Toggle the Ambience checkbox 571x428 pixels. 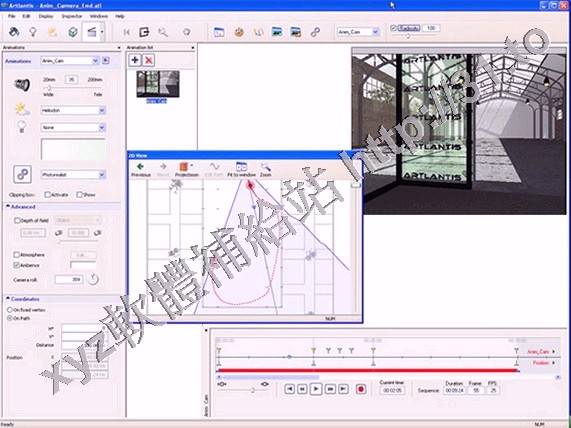(16, 265)
